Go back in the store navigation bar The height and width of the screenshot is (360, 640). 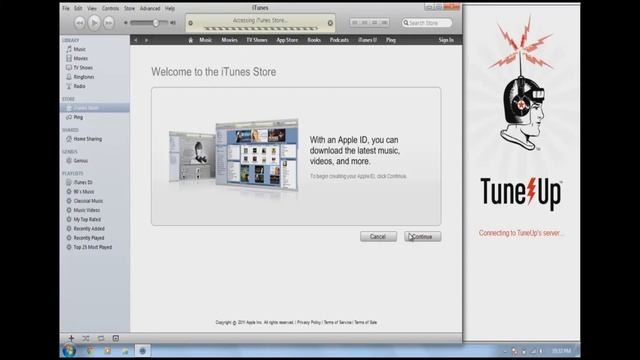click(136, 40)
